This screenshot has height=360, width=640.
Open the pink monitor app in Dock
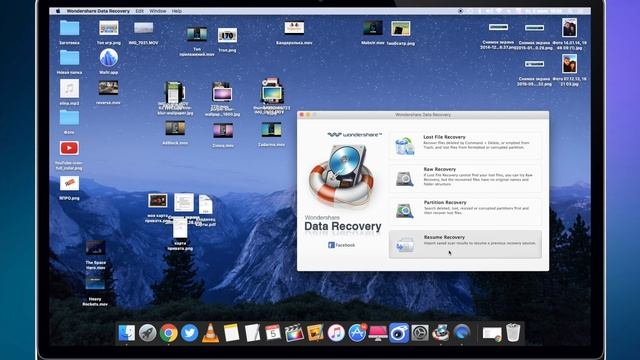click(378, 333)
